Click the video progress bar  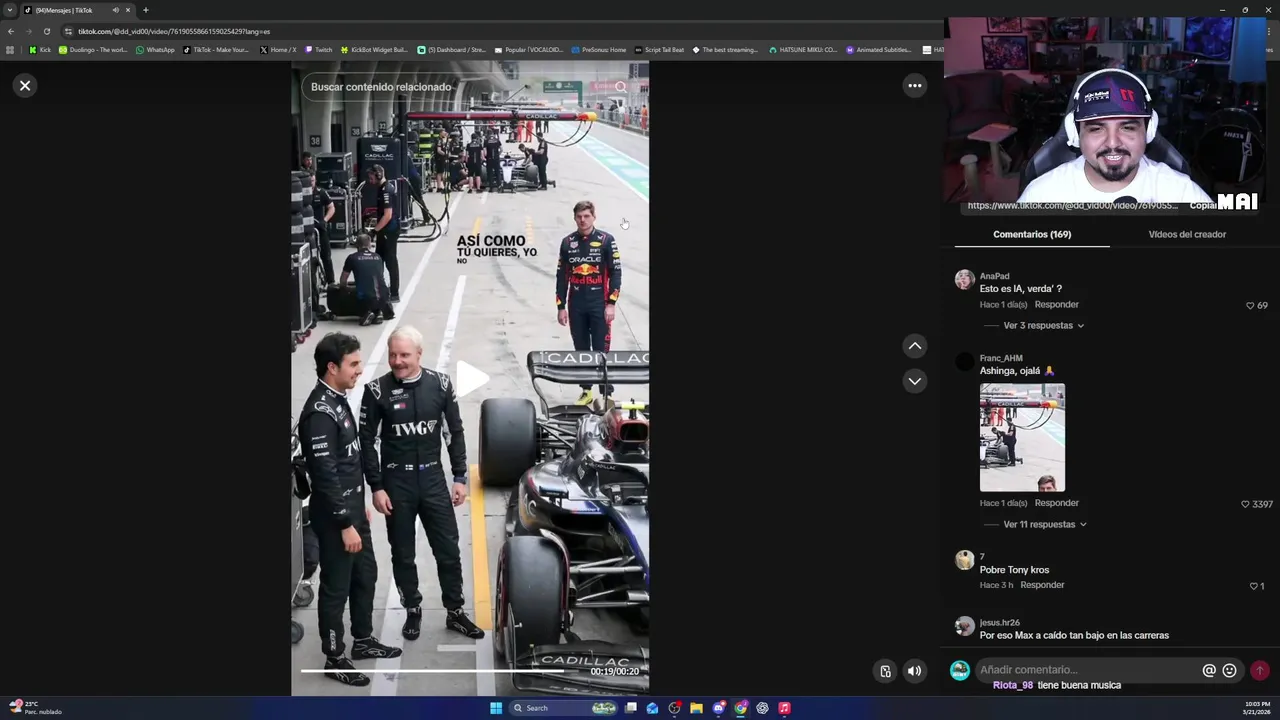click(470, 671)
